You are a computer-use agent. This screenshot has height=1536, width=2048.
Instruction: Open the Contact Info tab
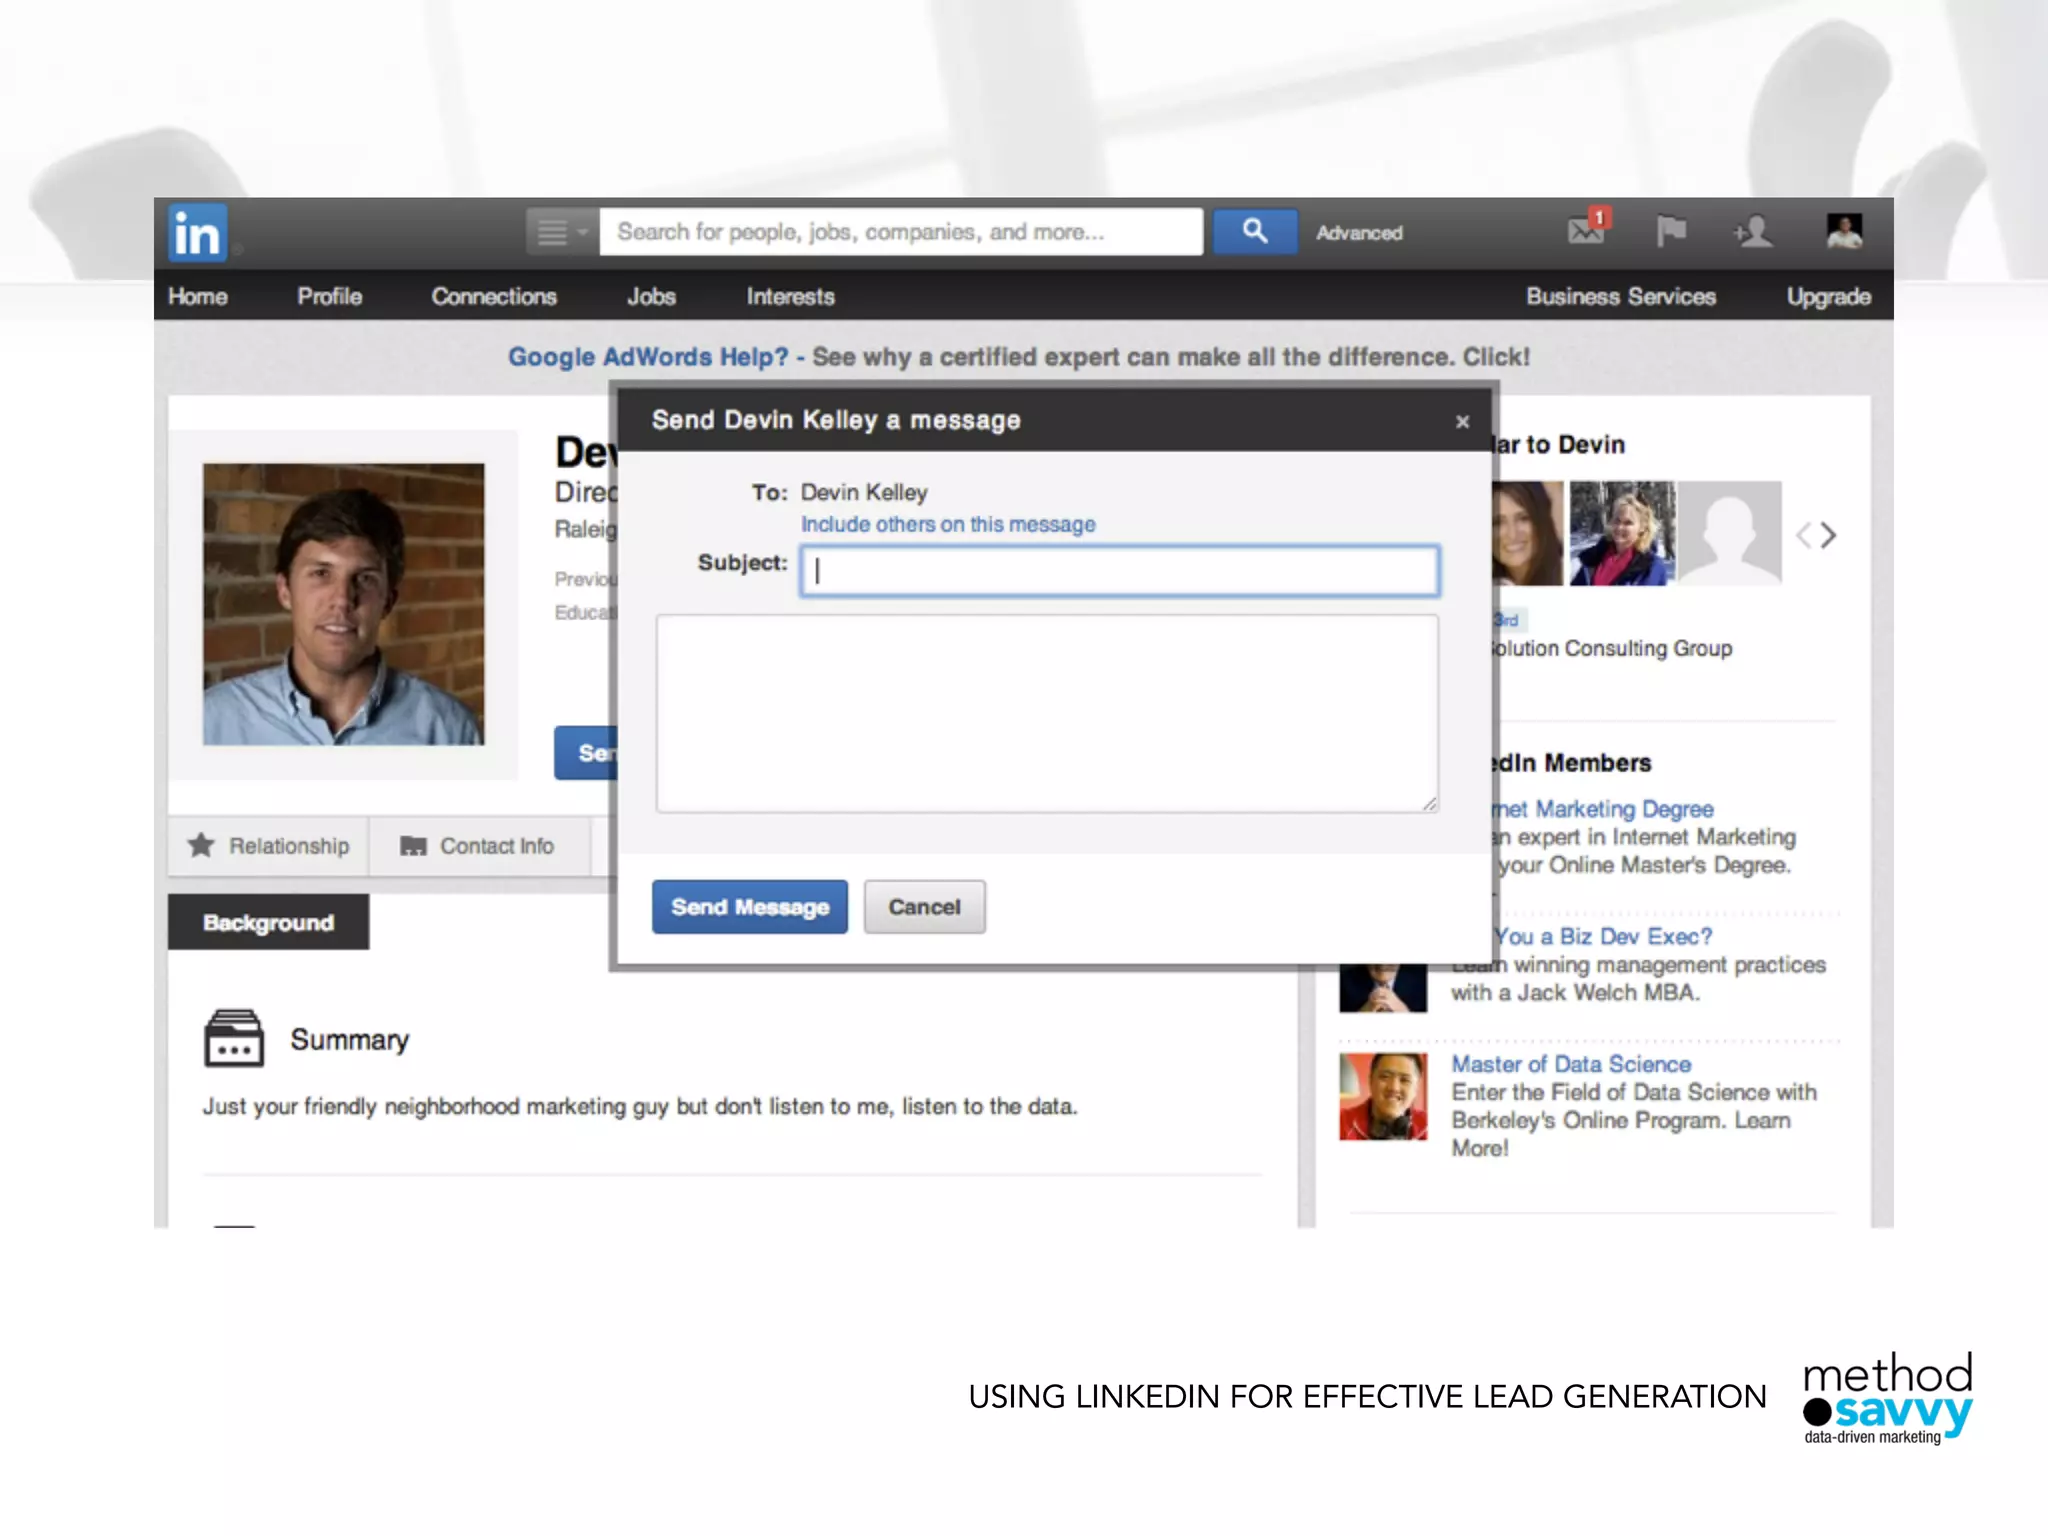coord(478,846)
